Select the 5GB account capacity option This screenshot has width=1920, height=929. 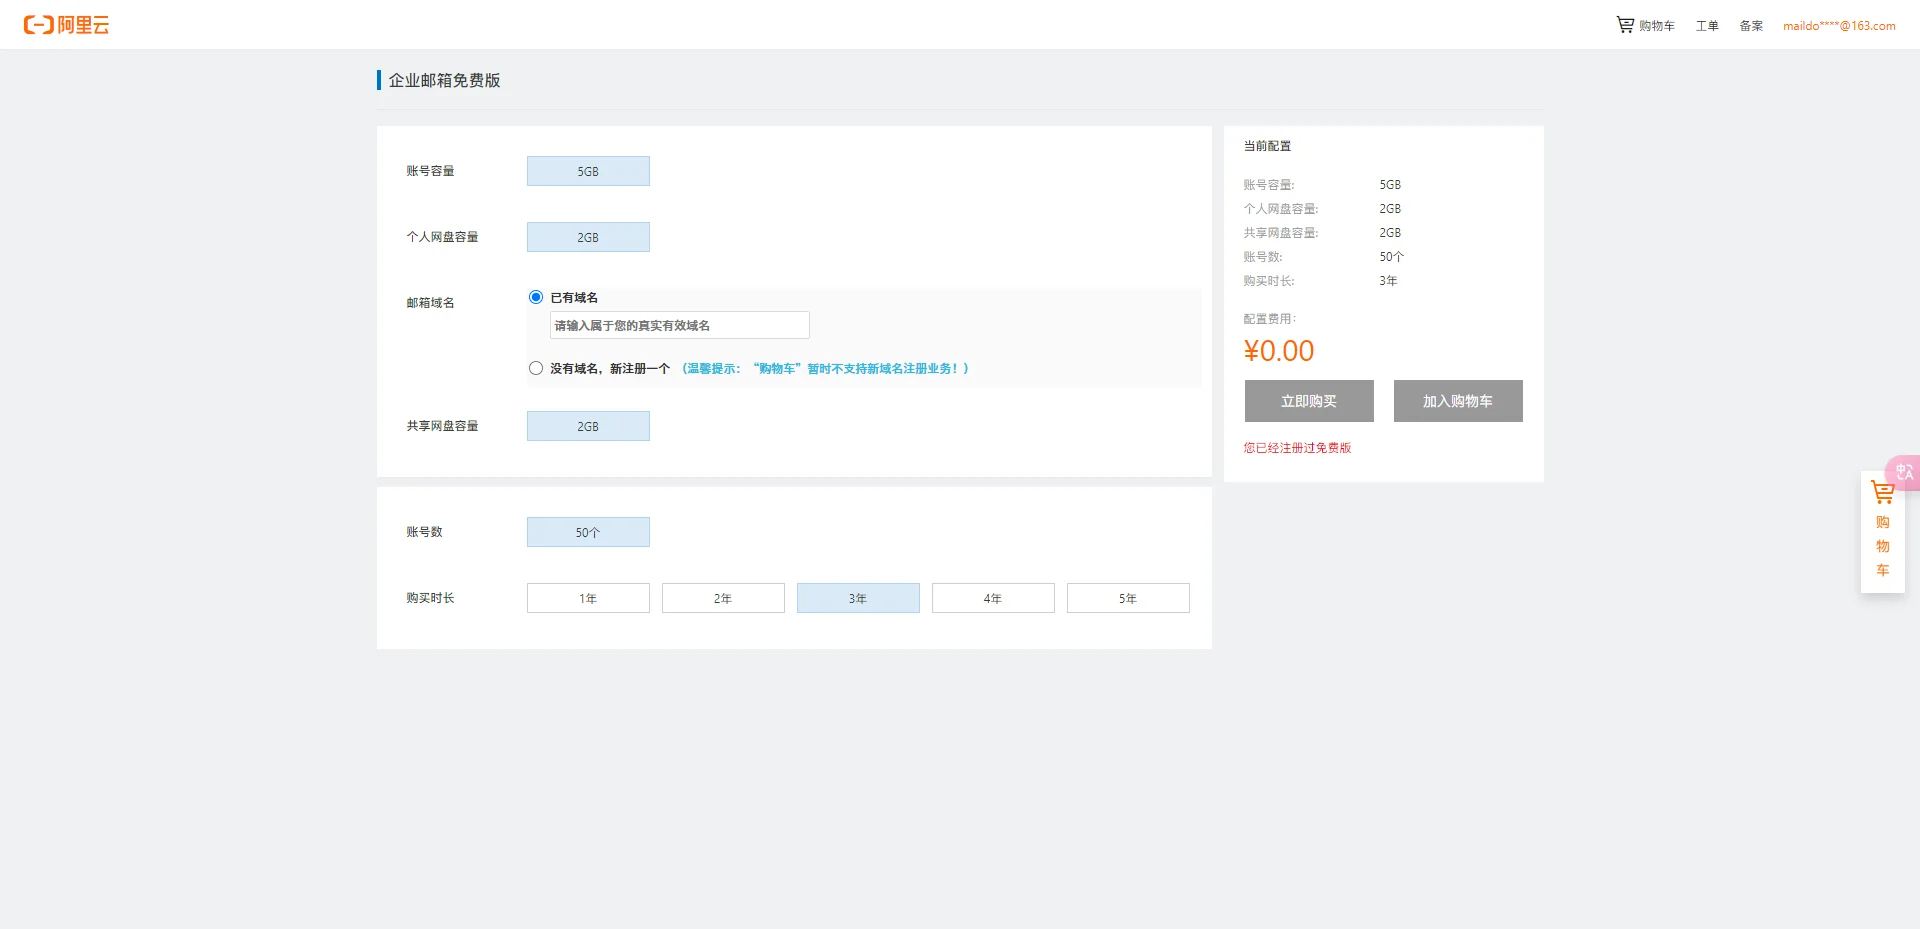coord(588,171)
